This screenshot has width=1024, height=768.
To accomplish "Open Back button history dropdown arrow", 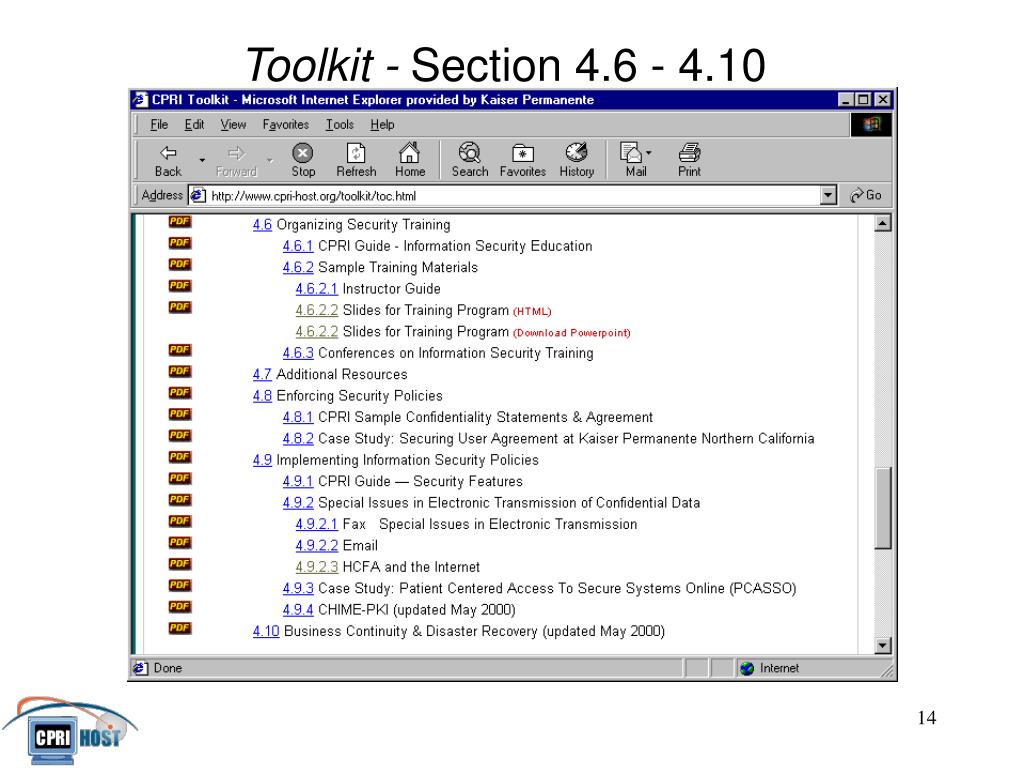I will [x=202, y=160].
